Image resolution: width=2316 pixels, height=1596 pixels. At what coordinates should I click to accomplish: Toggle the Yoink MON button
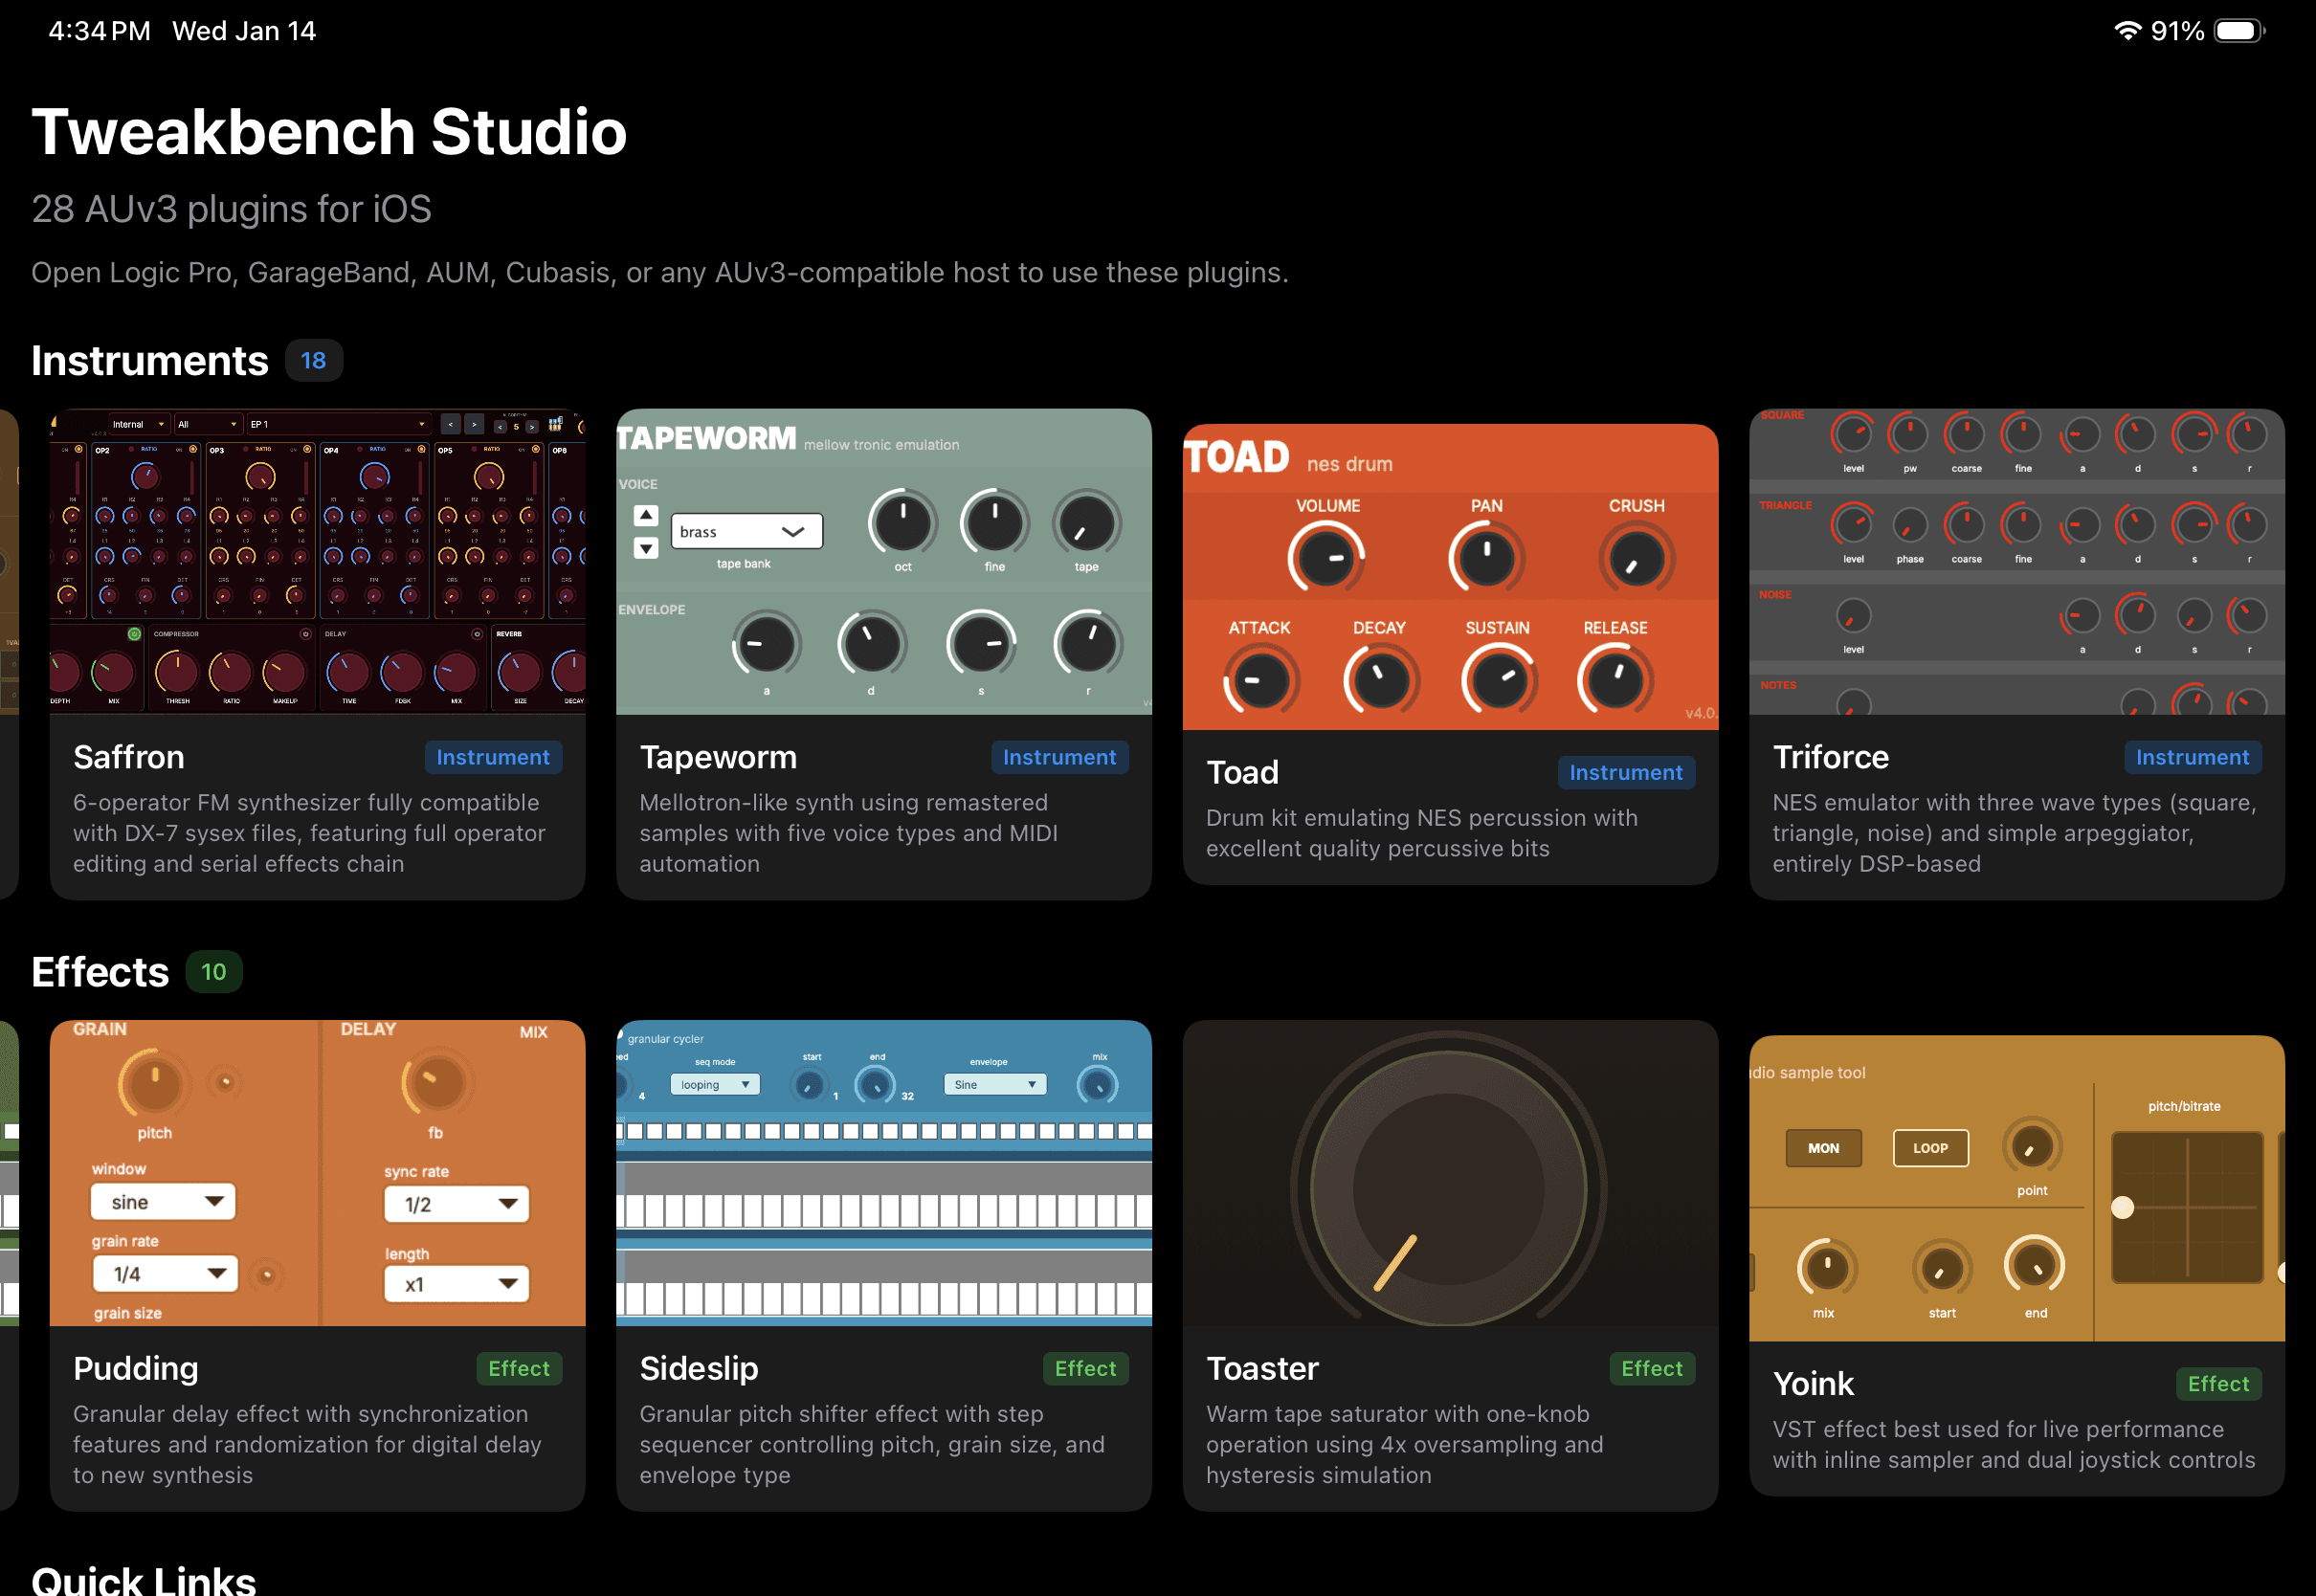(x=1823, y=1148)
